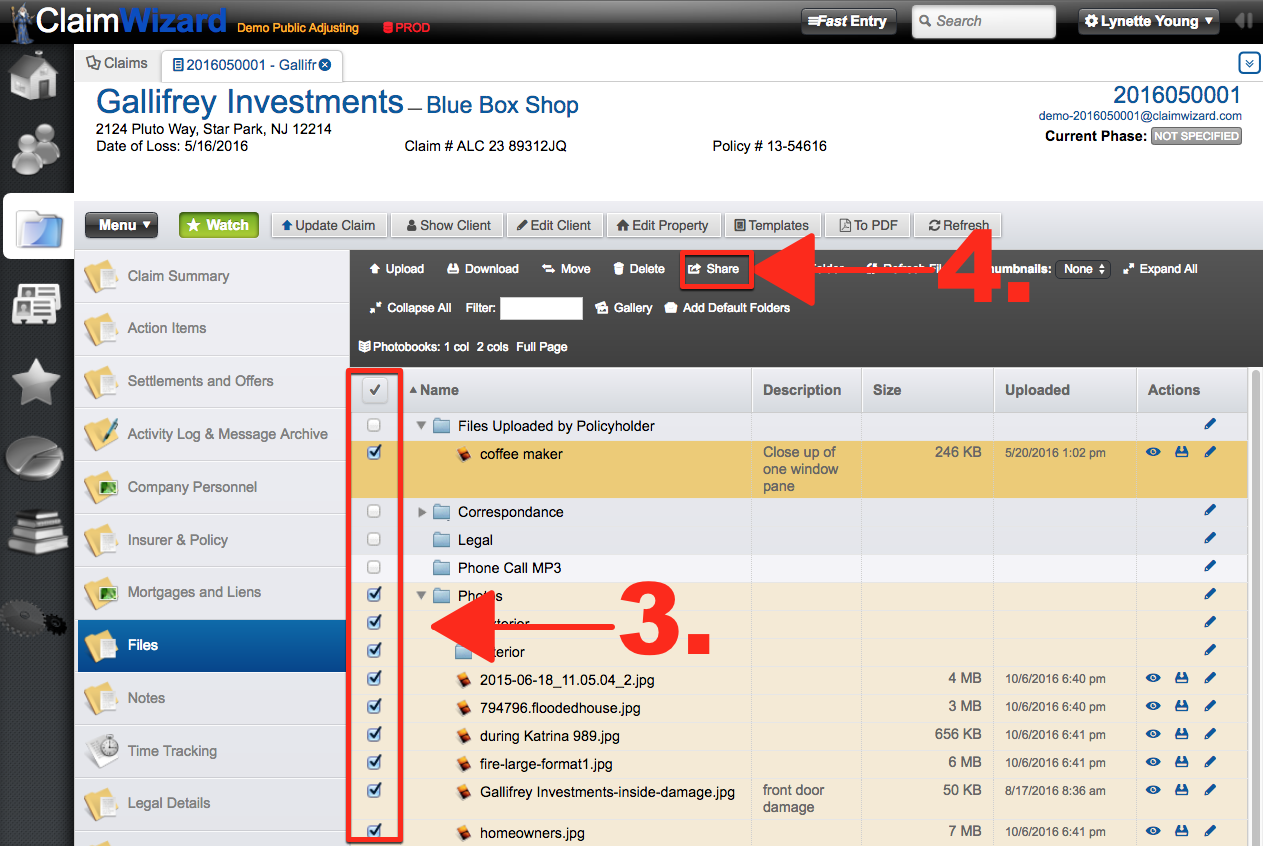This screenshot has width=1263, height=846.
Task: Click the Filter text field
Action: click(x=541, y=308)
